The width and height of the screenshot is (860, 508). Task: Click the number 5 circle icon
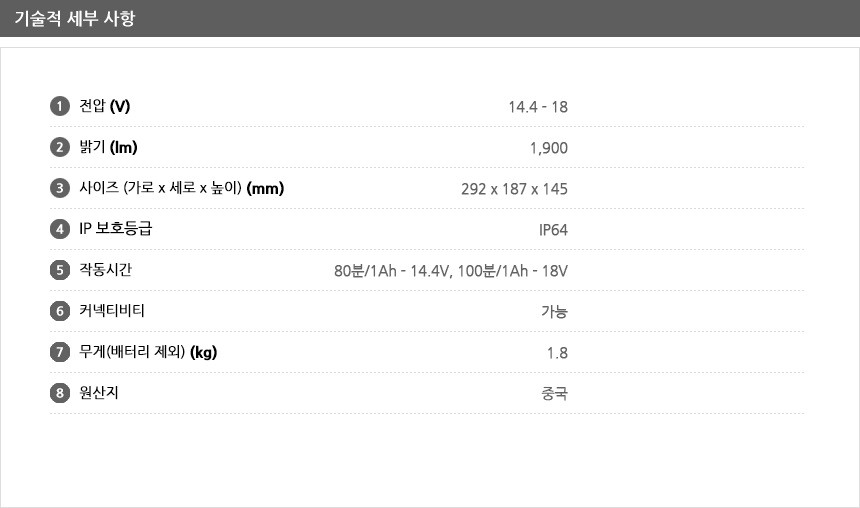(x=60, y=270)
